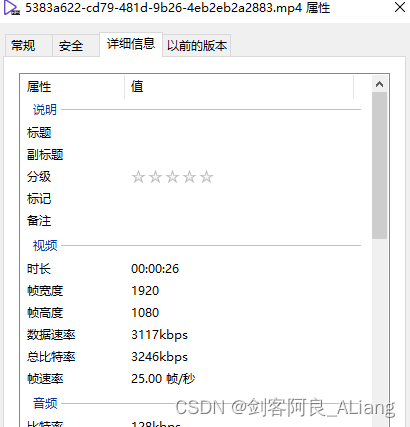Click the vertical scrollbar thumb
Screen dimensions: 410x427
pos(379,165)
